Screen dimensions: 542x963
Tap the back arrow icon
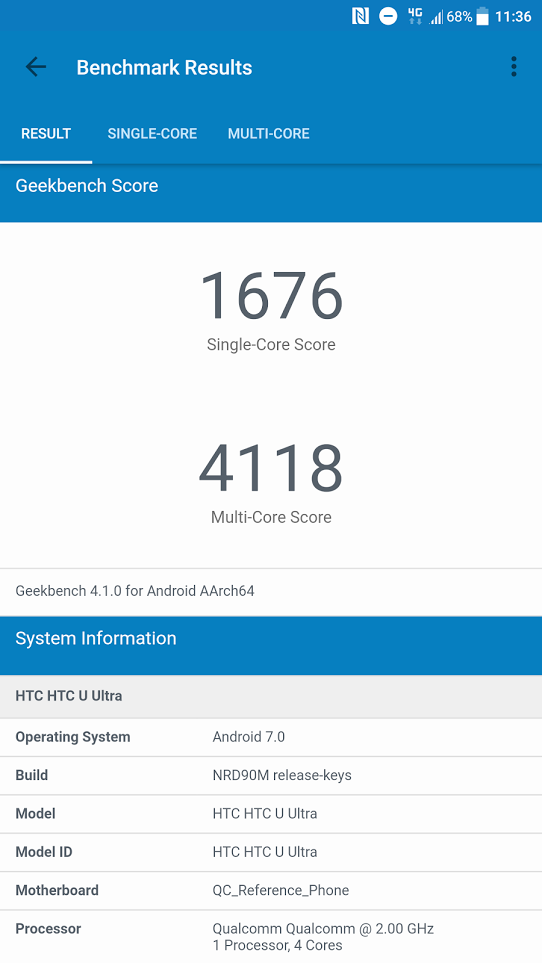[36, 67]
